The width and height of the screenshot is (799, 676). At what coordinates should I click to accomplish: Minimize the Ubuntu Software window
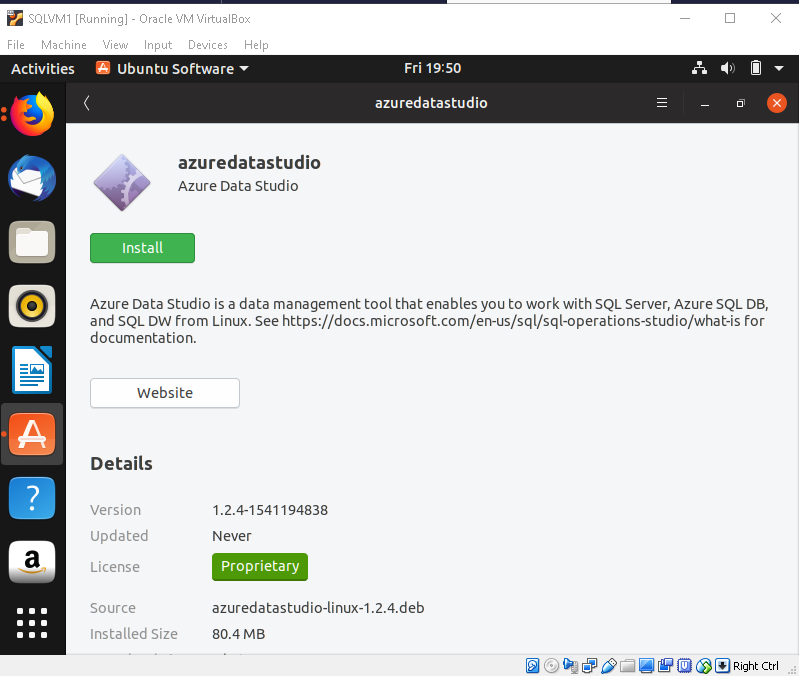[x=705, y=103]
